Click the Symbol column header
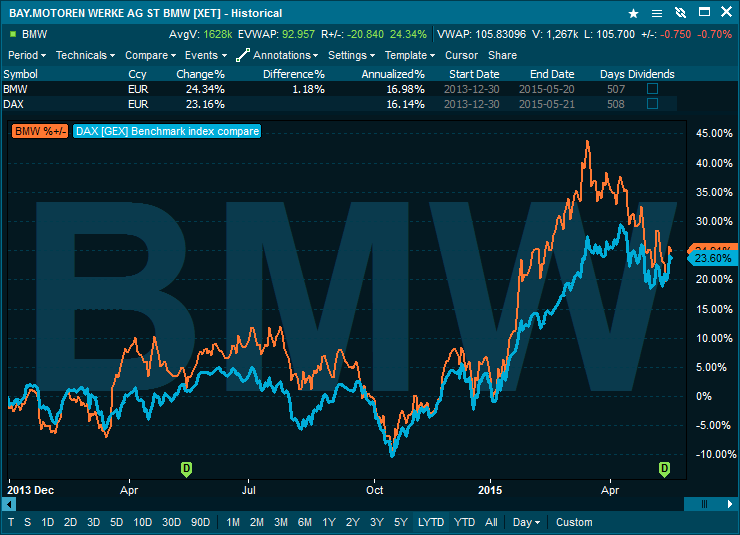The height and width of the screenshot is (535, 740). tap(20, 74)
